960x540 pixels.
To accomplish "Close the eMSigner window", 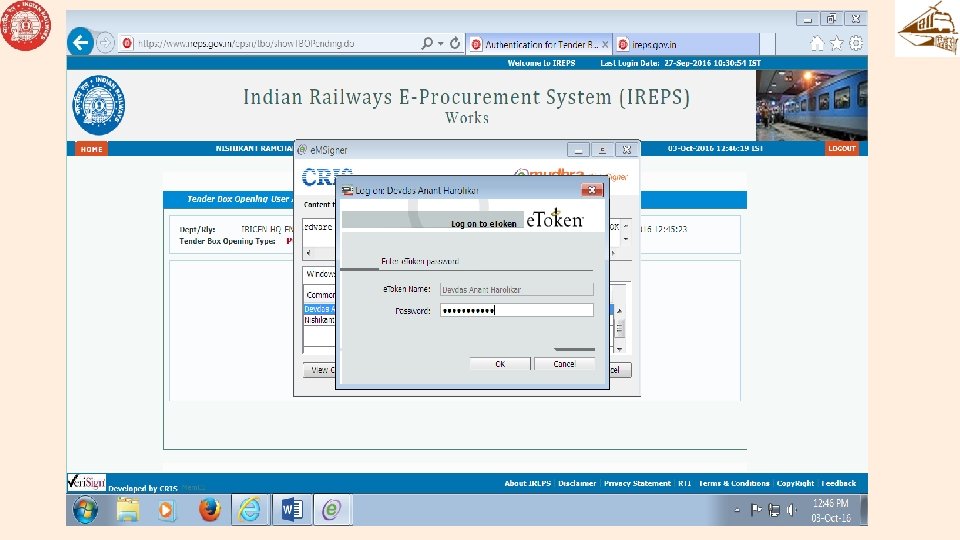I will 626,149.
